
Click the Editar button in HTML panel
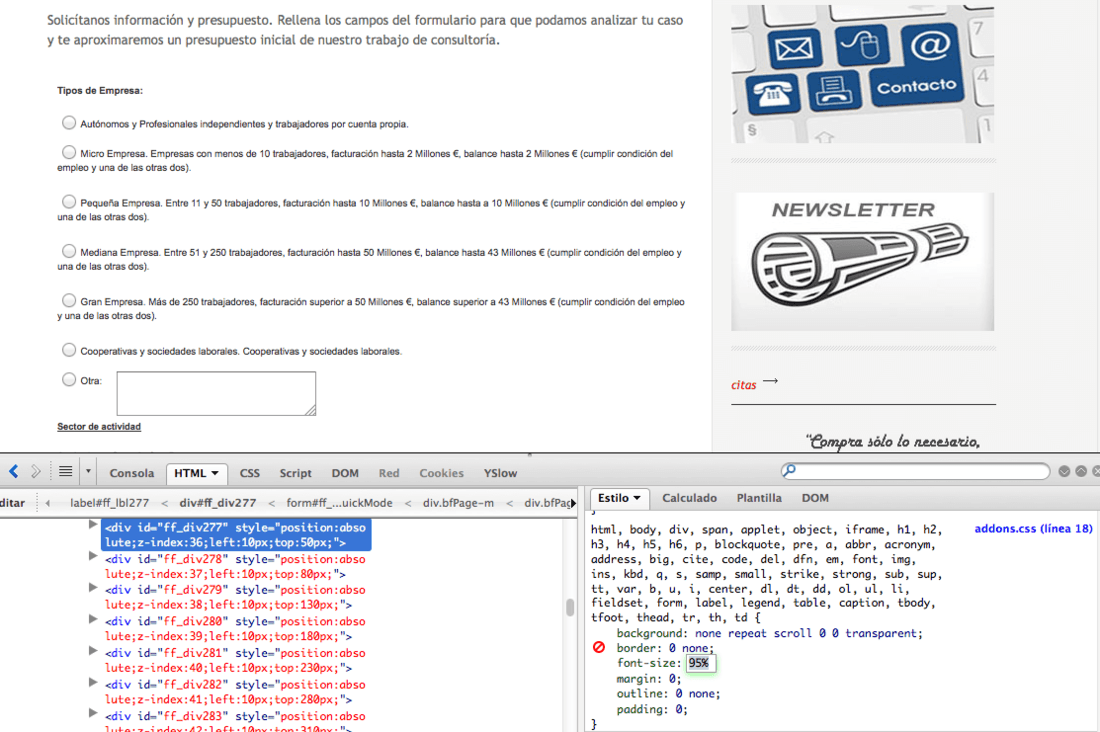[13, 503]
